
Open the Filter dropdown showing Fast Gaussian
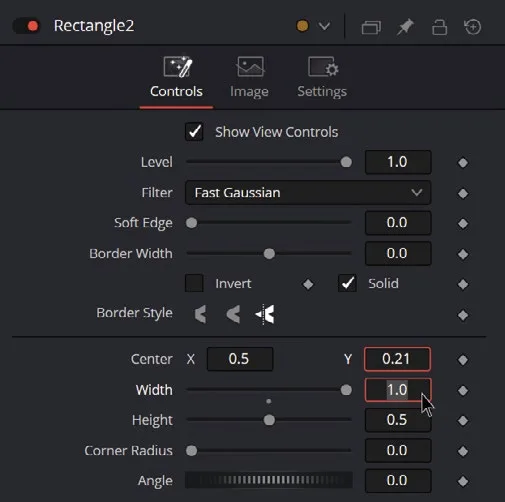coord(308,193)
